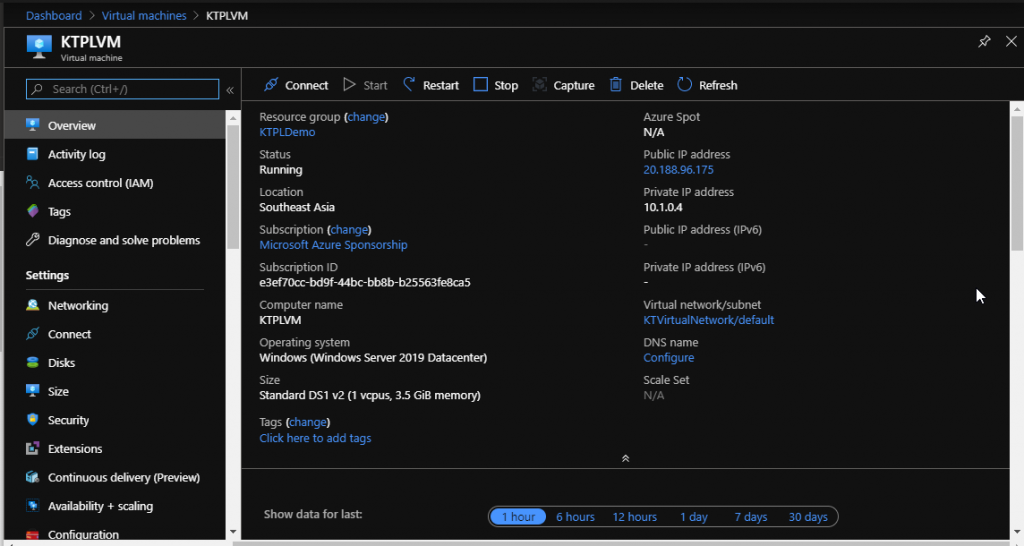1024x546 pixels.
Task: Click the Overview monitor icon in sidebar
Action: pos(33,125)
